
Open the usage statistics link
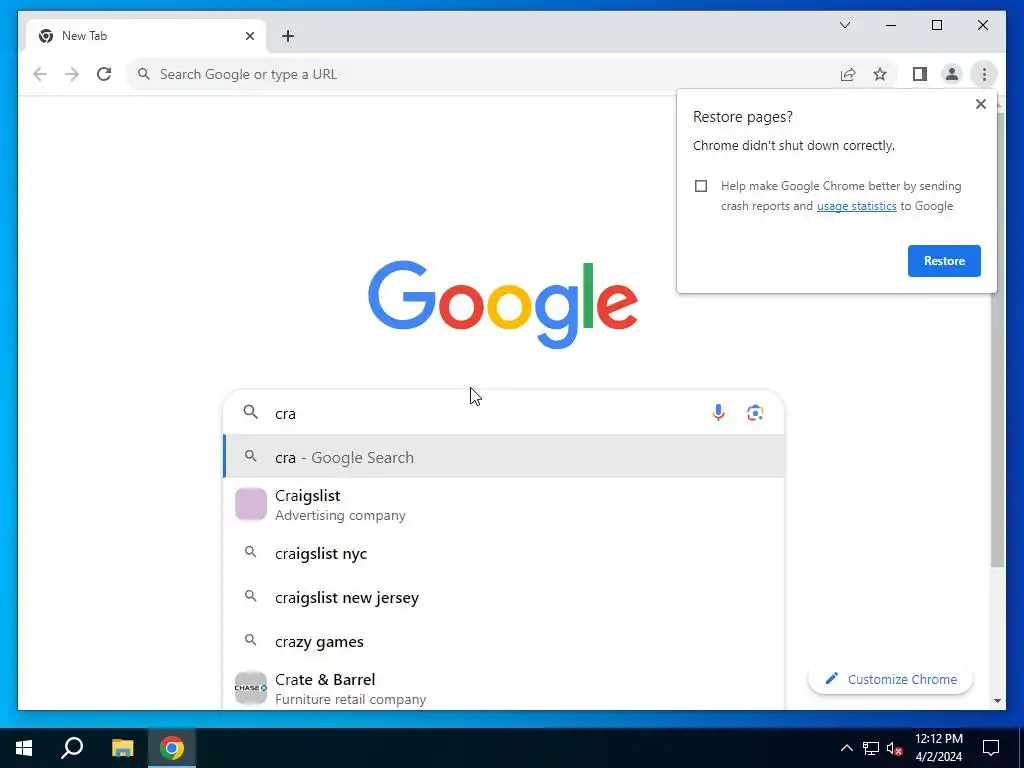(x=856, y=206)
